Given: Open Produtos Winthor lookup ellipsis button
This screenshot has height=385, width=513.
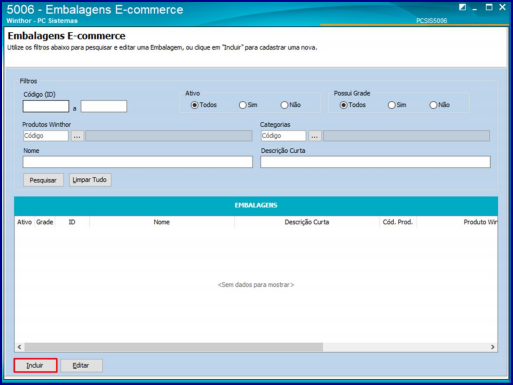Looking at the screenshot, I should click(x=77, y=136).
